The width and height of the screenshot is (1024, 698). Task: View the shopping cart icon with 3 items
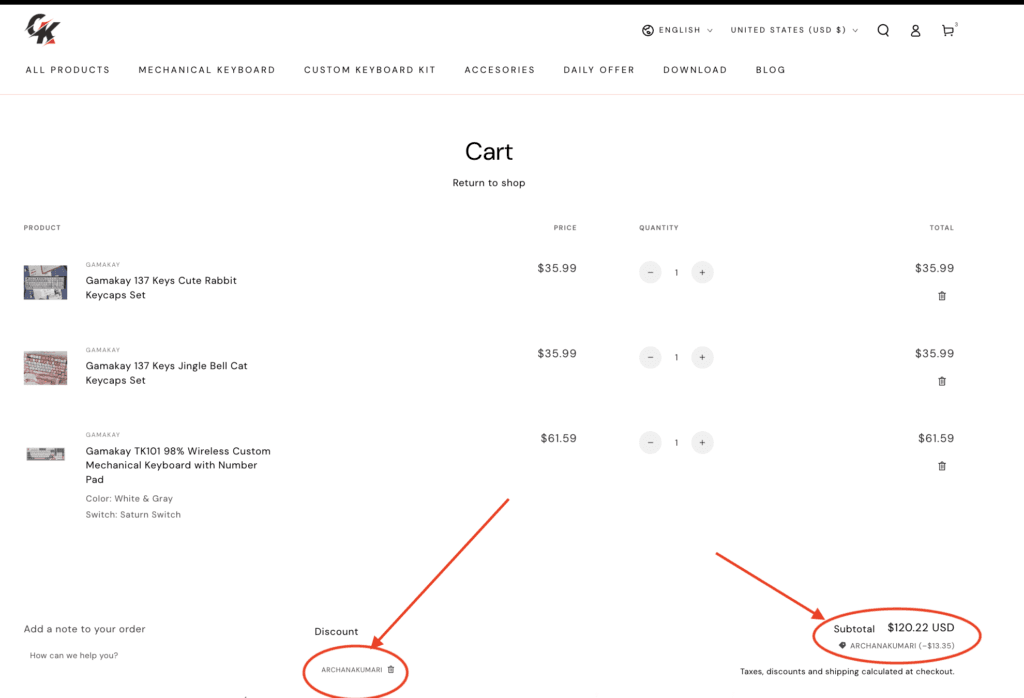click(x=947, y=30)
